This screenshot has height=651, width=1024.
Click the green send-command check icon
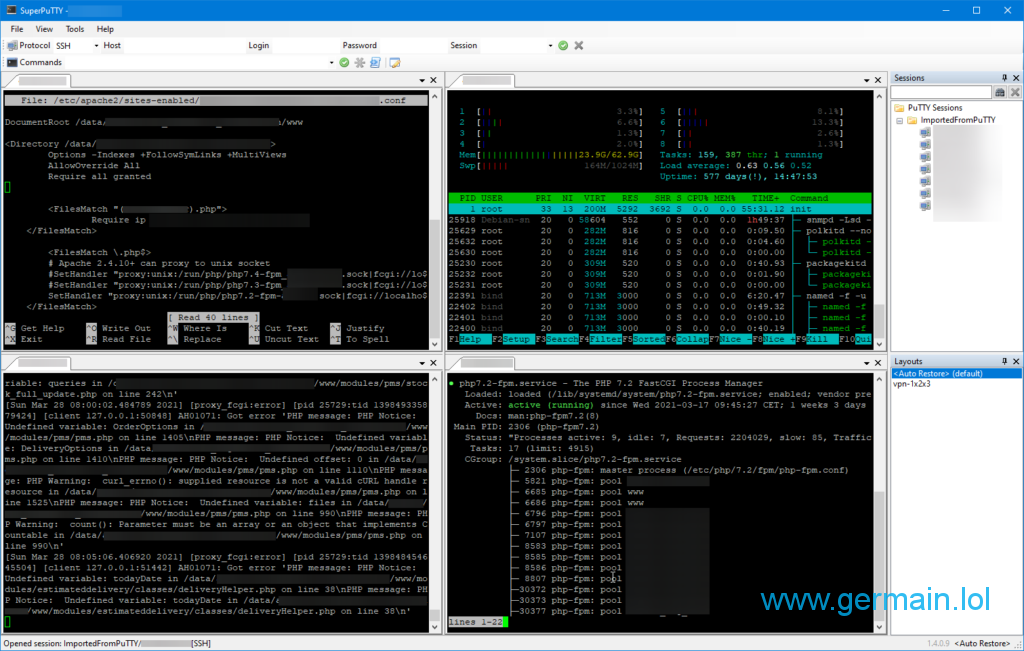(x=344, y=63)
